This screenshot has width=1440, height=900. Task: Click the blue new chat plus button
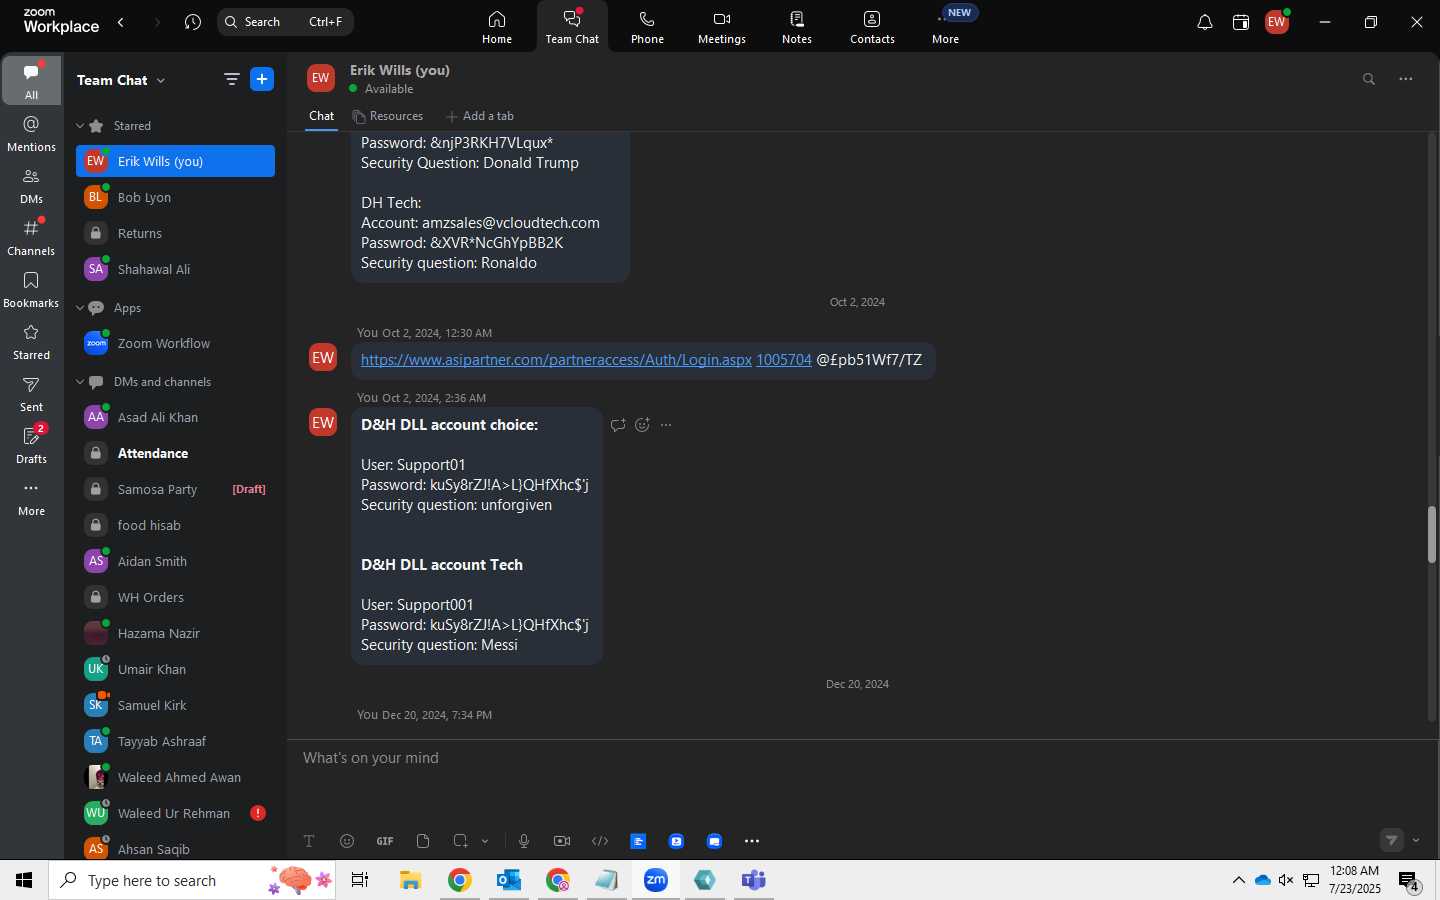tap(262, 79)
